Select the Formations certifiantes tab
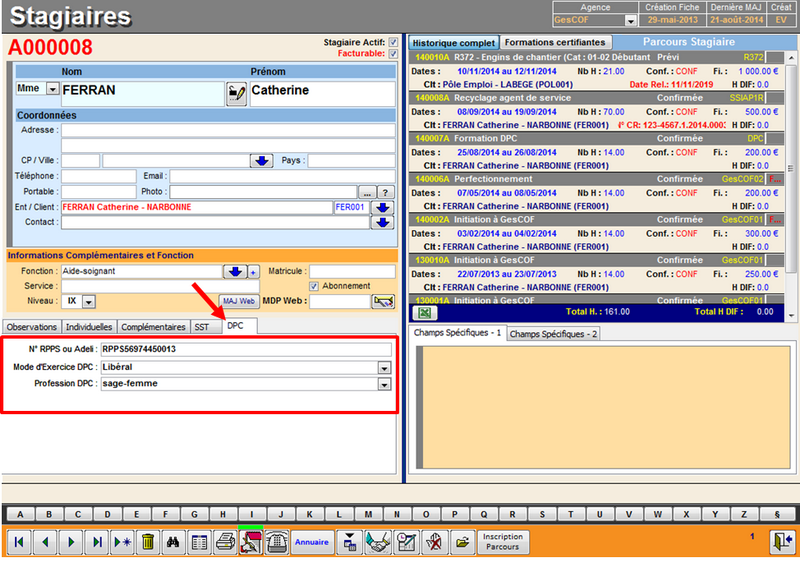 pos(554,43)
